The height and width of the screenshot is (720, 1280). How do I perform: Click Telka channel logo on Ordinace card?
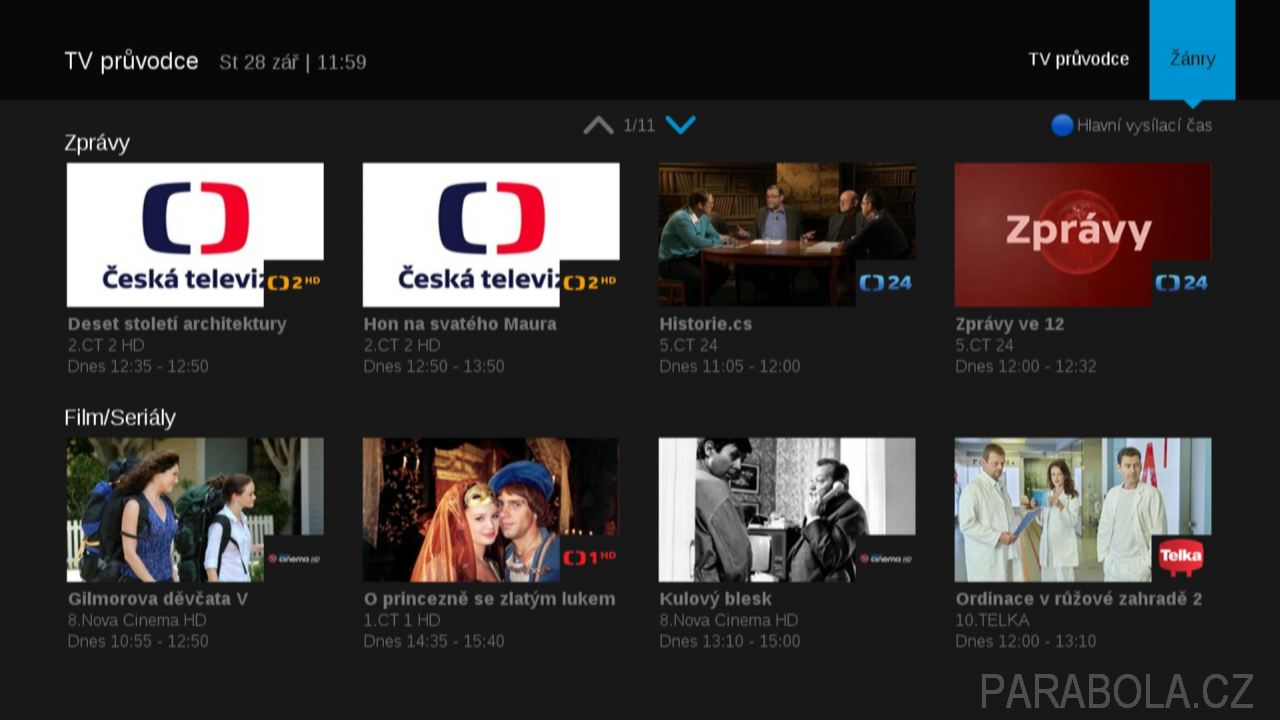coord(1182,558)
